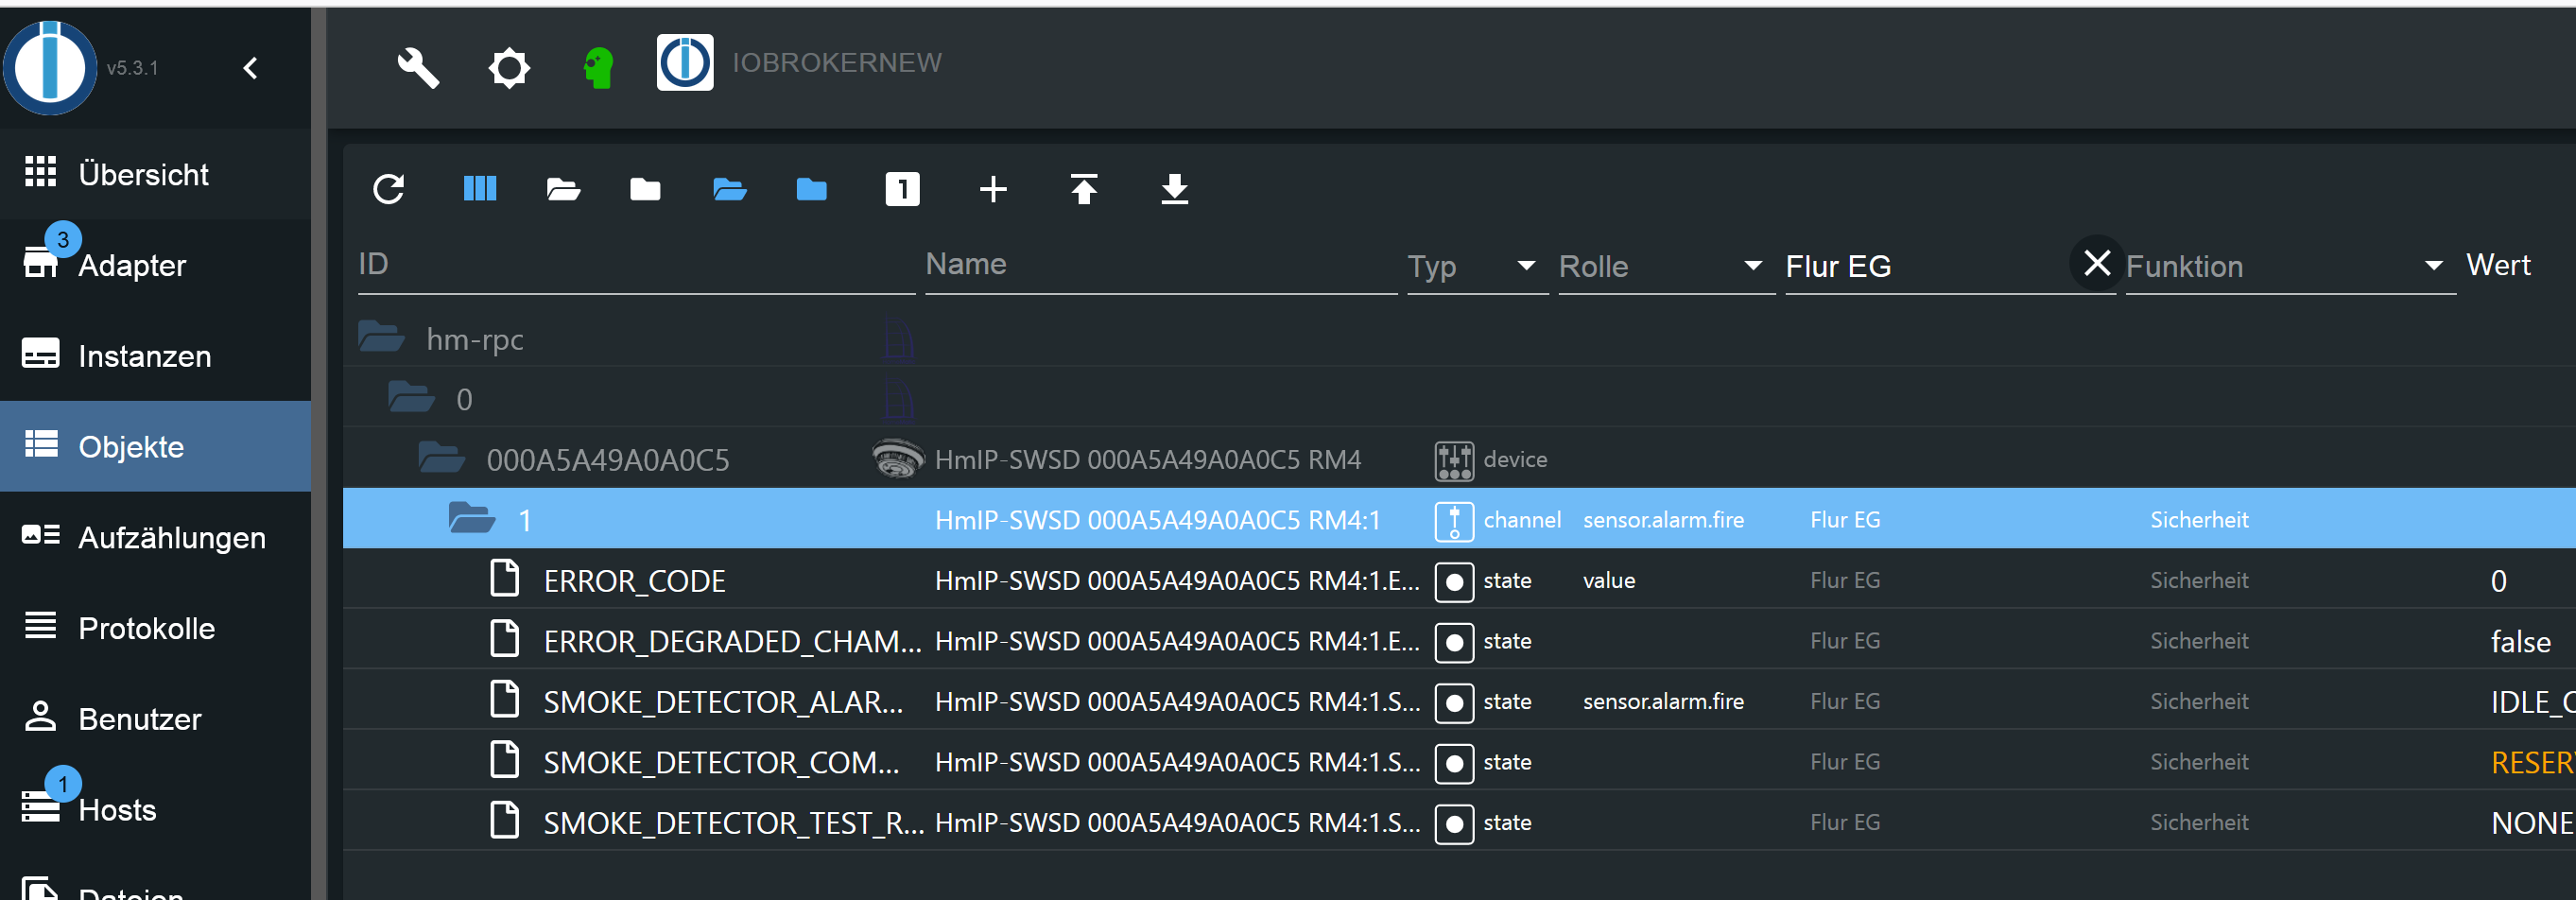Refresh the objects list

[390, 189]
